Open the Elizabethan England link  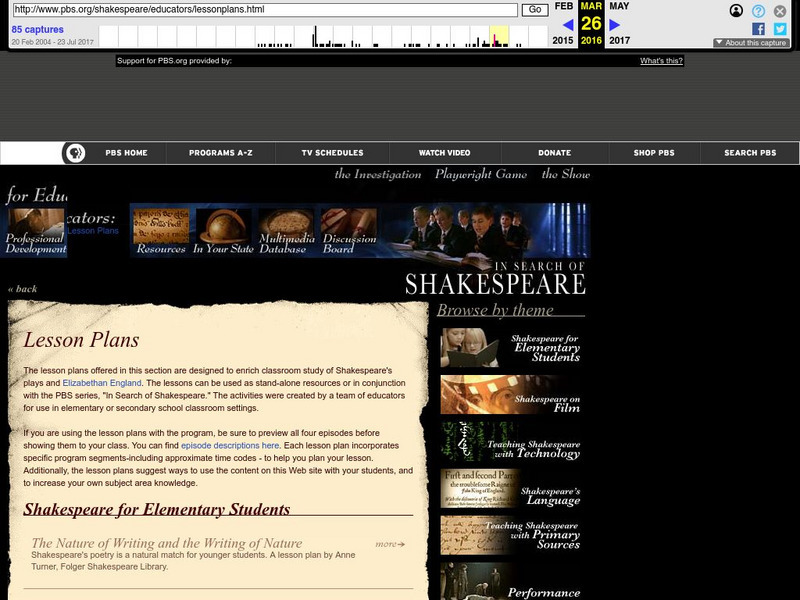[102, 383]
